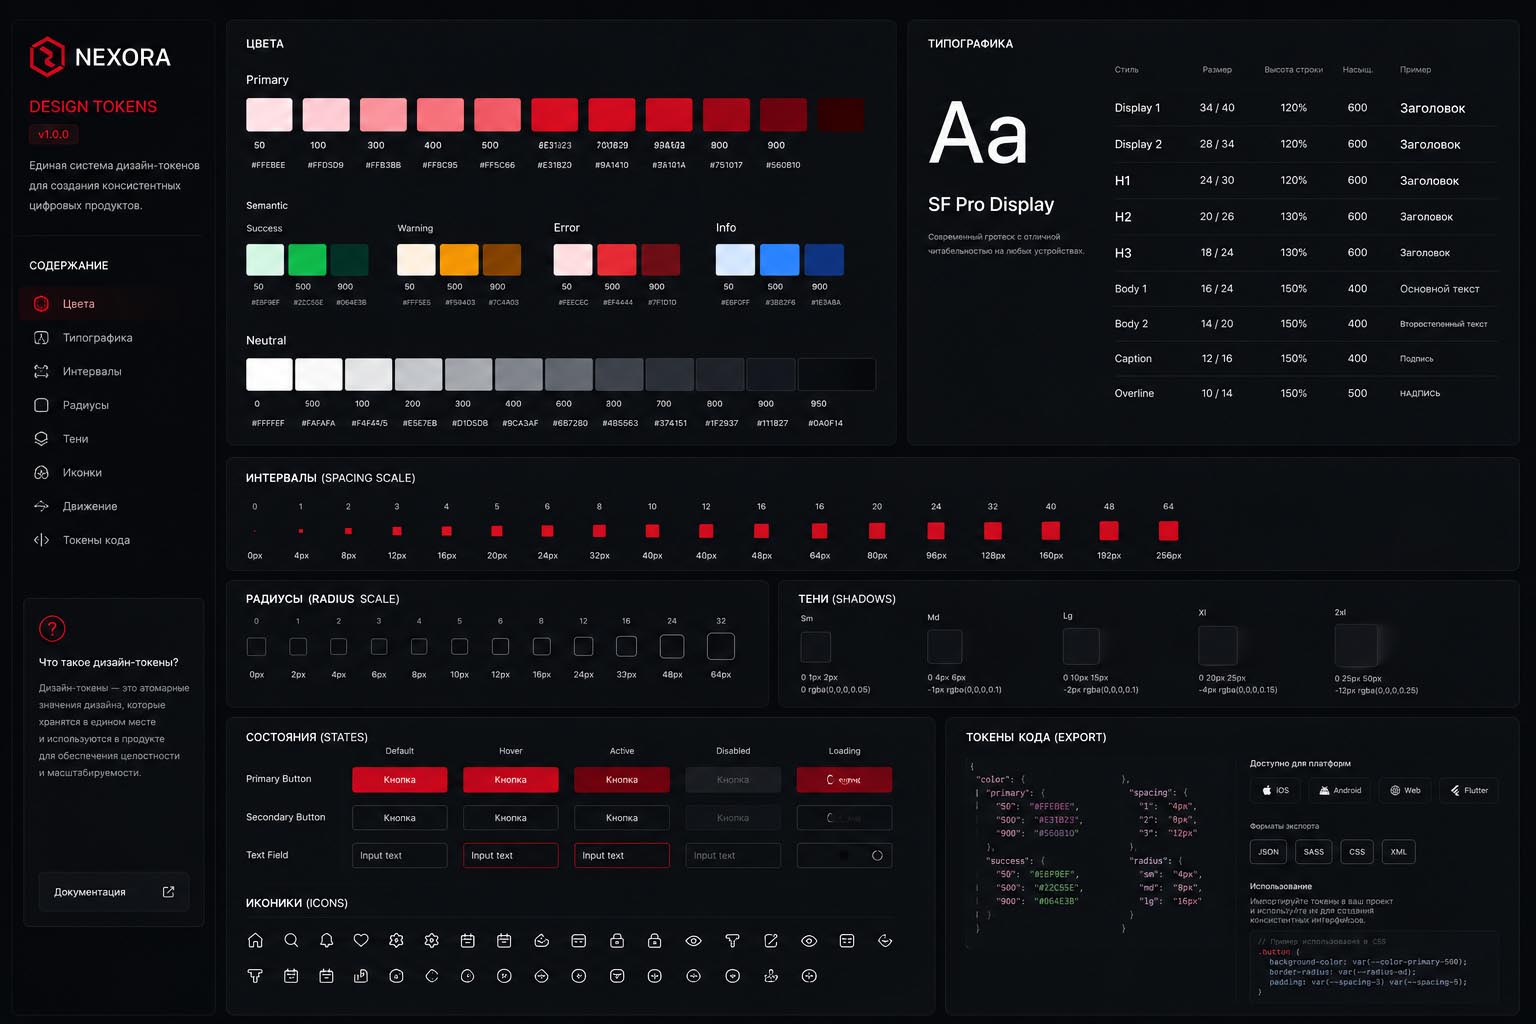Screen dimensions: 1536x1024
Task: Click the home icon in icons grid
Action: coord(255,940)
